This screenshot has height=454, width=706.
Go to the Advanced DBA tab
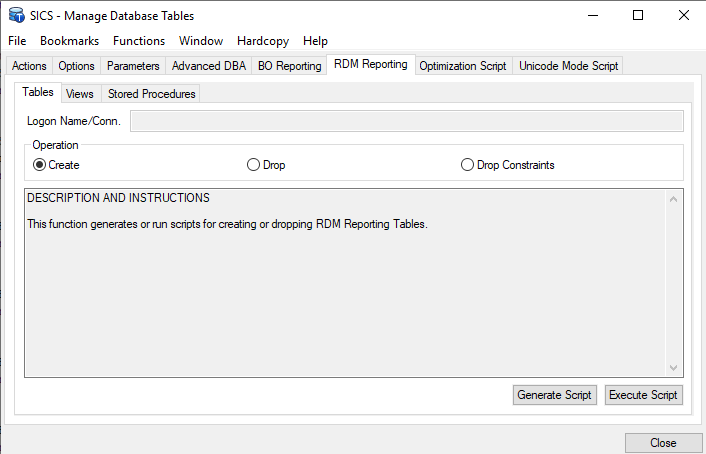[208, 66]
